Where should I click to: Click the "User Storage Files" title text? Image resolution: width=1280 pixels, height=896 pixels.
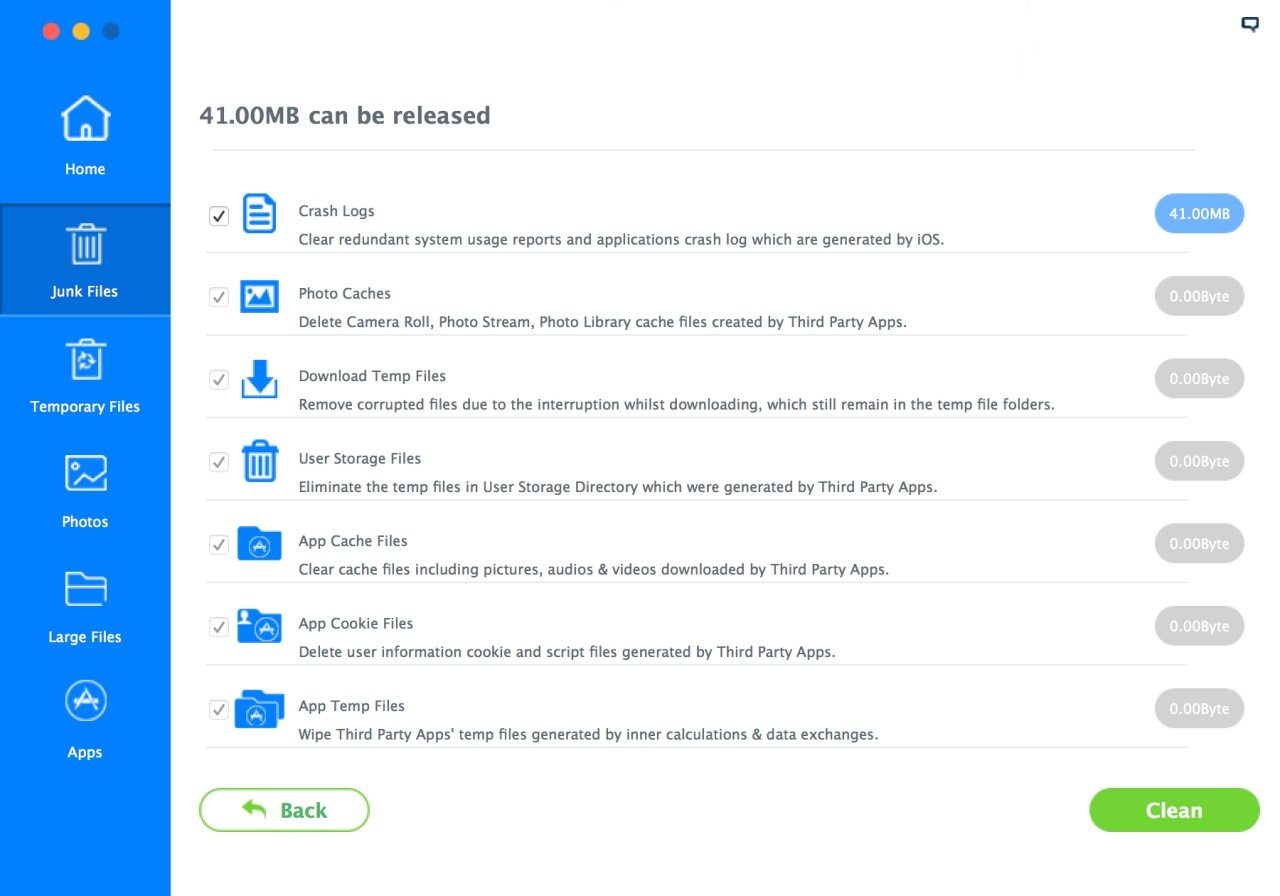[x=359, y=458]
